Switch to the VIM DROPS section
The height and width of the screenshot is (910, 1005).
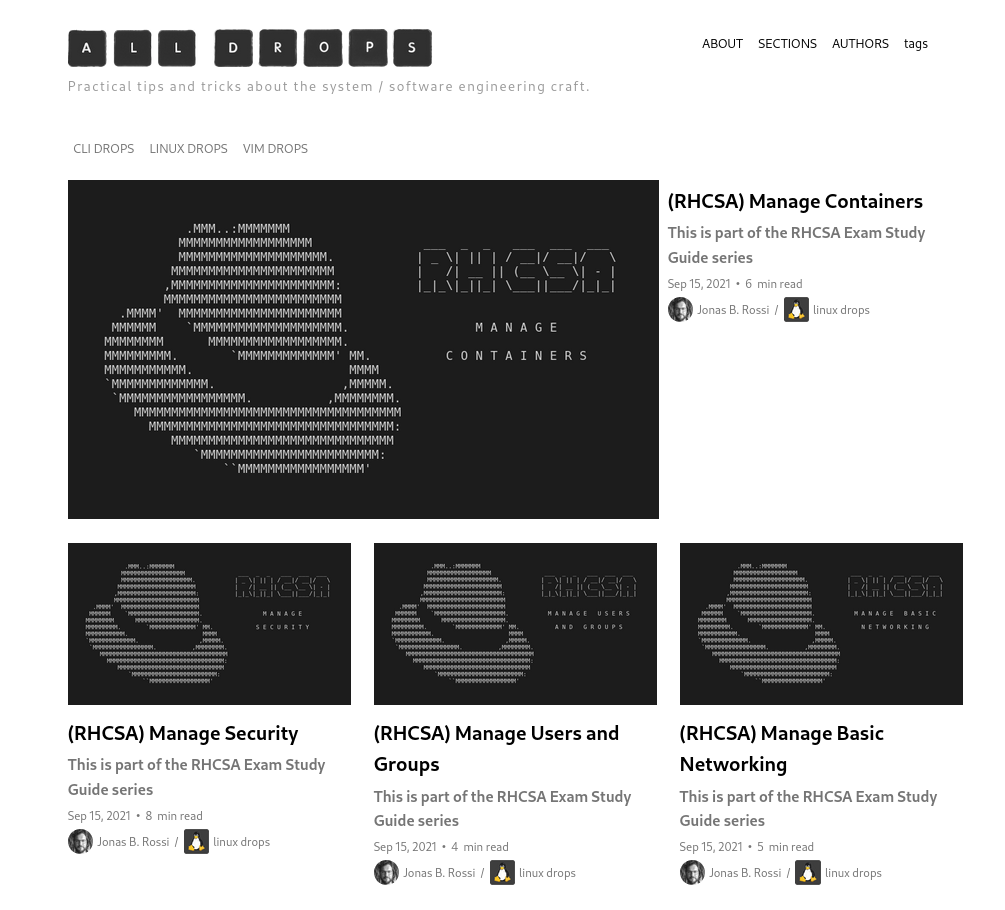click(x=275, y=149)
